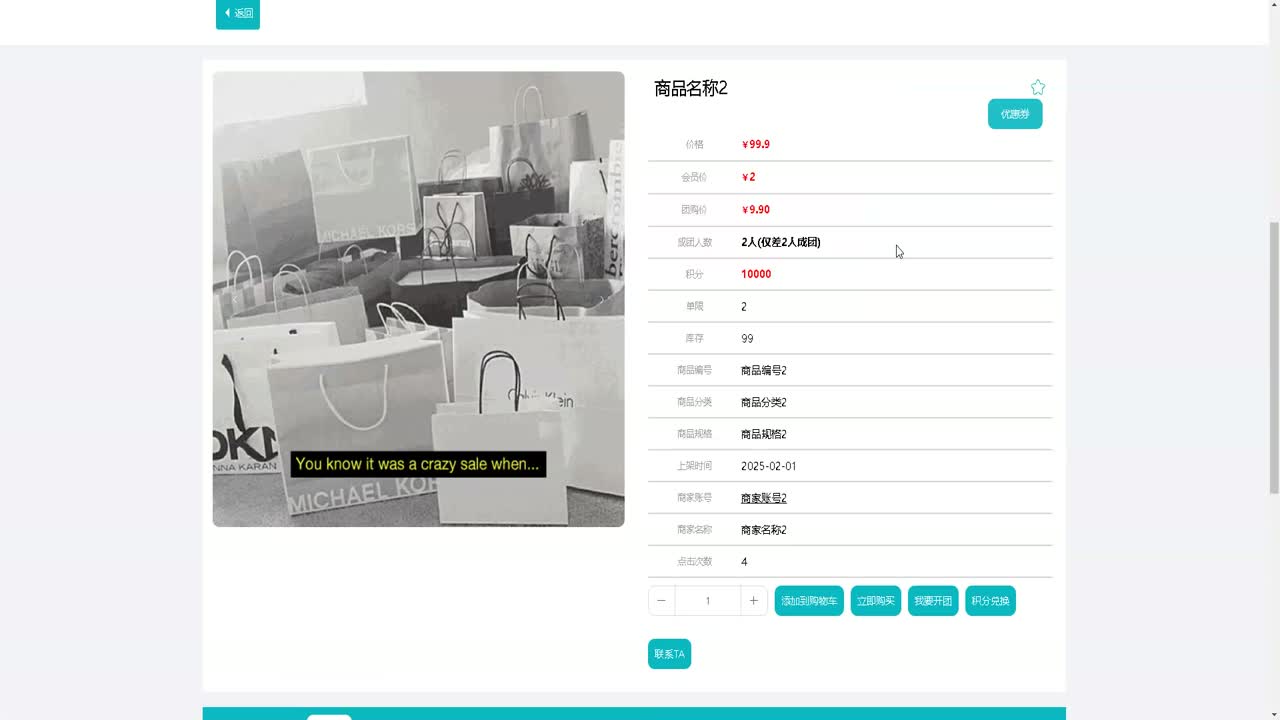Click the points value 10000
Screen dimensions: 1280x720
(x=756, y=274)
